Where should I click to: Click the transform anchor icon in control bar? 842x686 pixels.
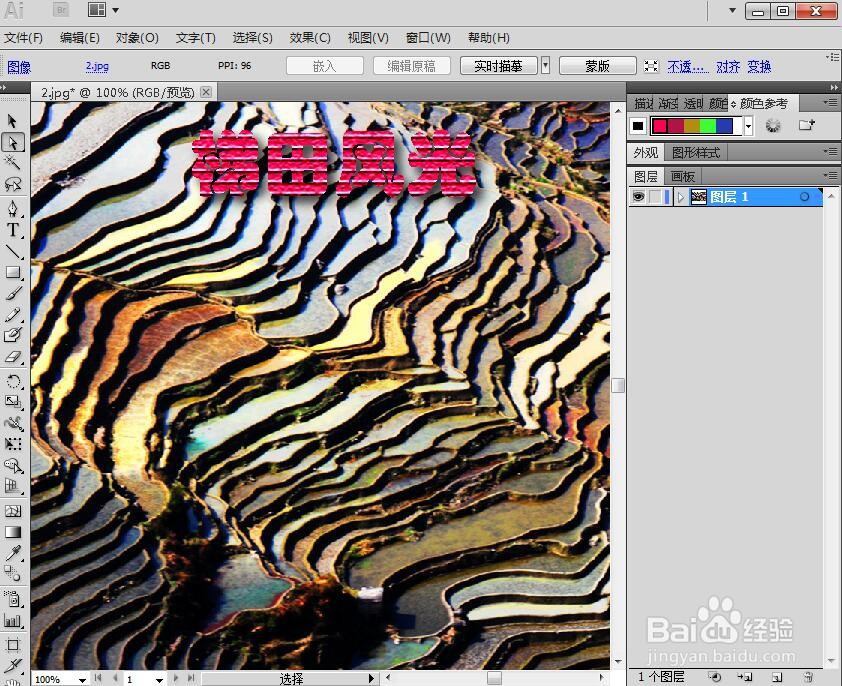[651, 66]
